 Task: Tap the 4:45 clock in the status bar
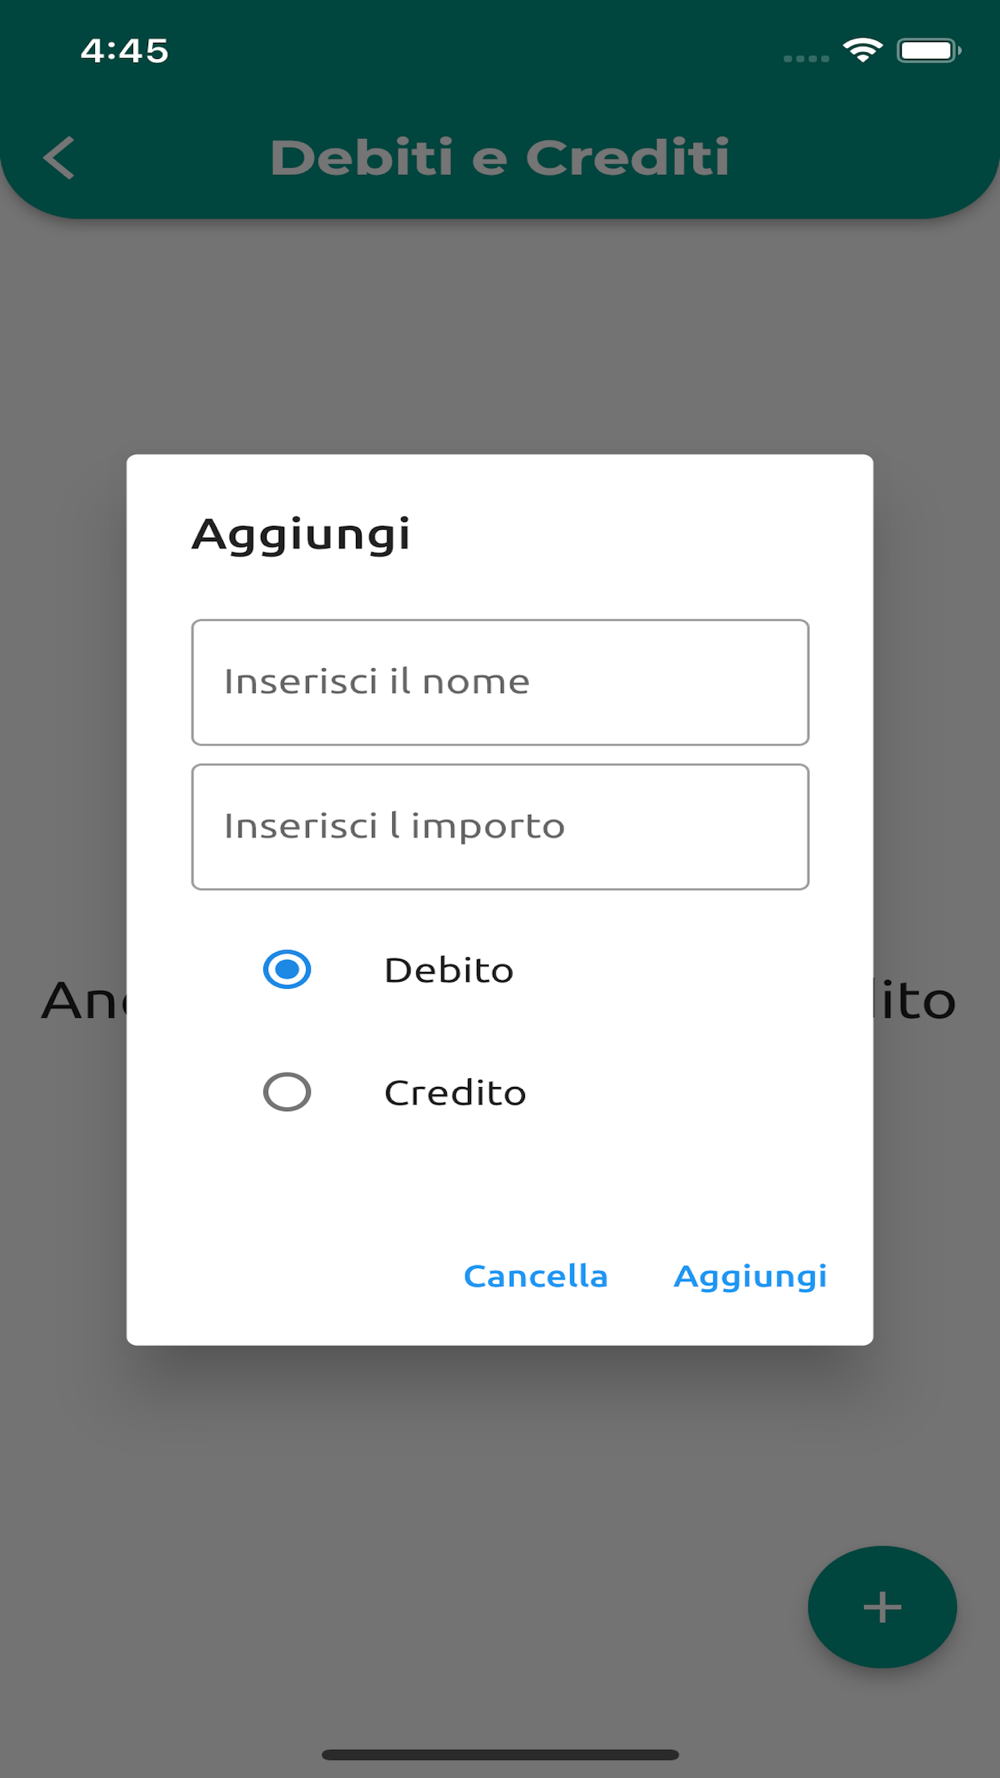[125, 50]
